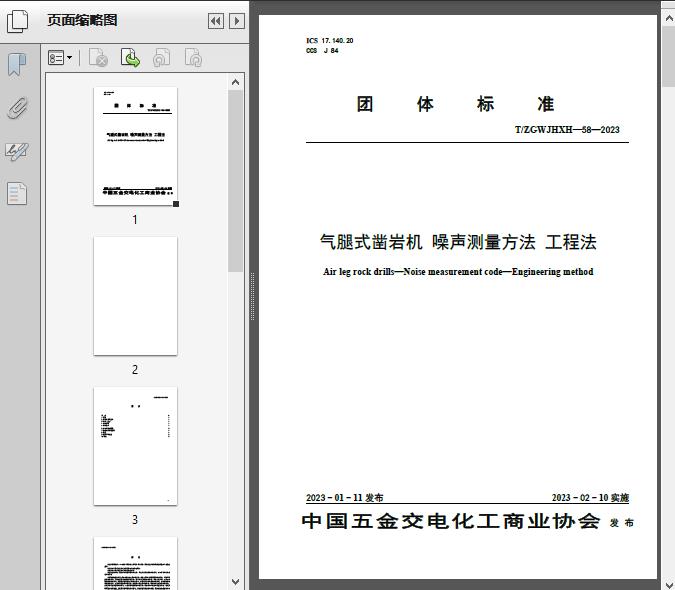Image resolution: width=675 pixels, height=590 pixels.
Task: Open the Signatures panel
Action: click(x=17, y=151)
